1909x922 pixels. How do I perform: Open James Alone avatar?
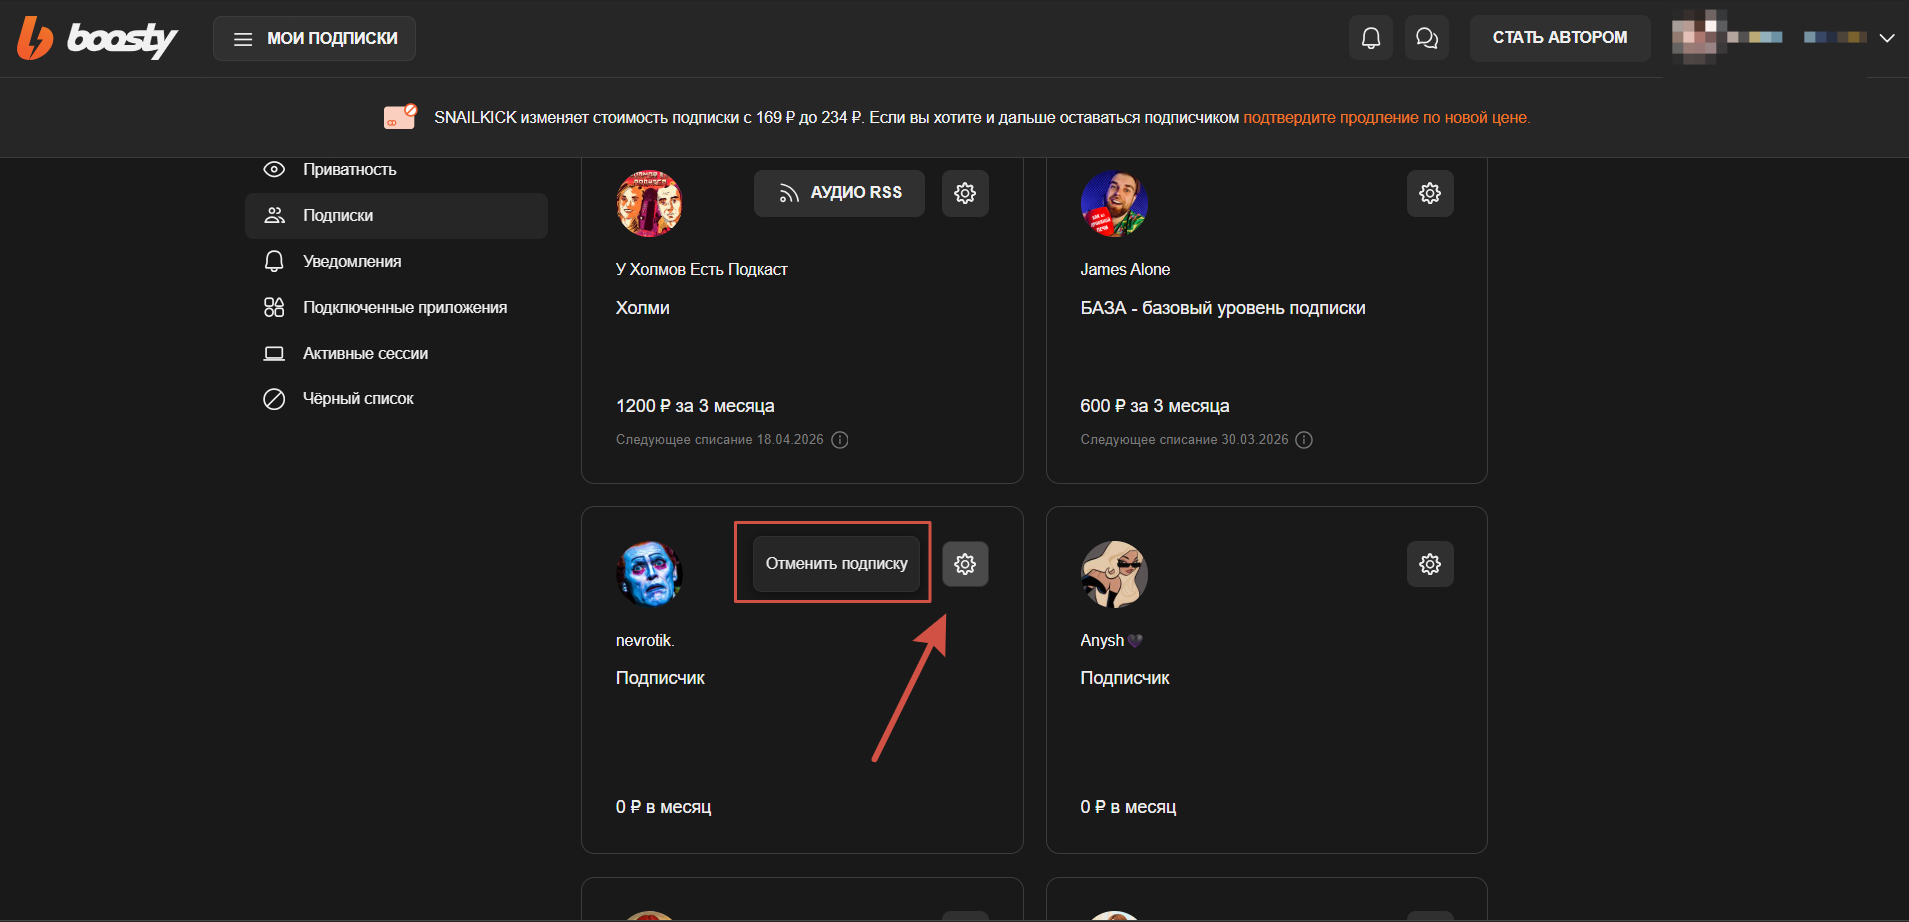(x=1114, y=203)
